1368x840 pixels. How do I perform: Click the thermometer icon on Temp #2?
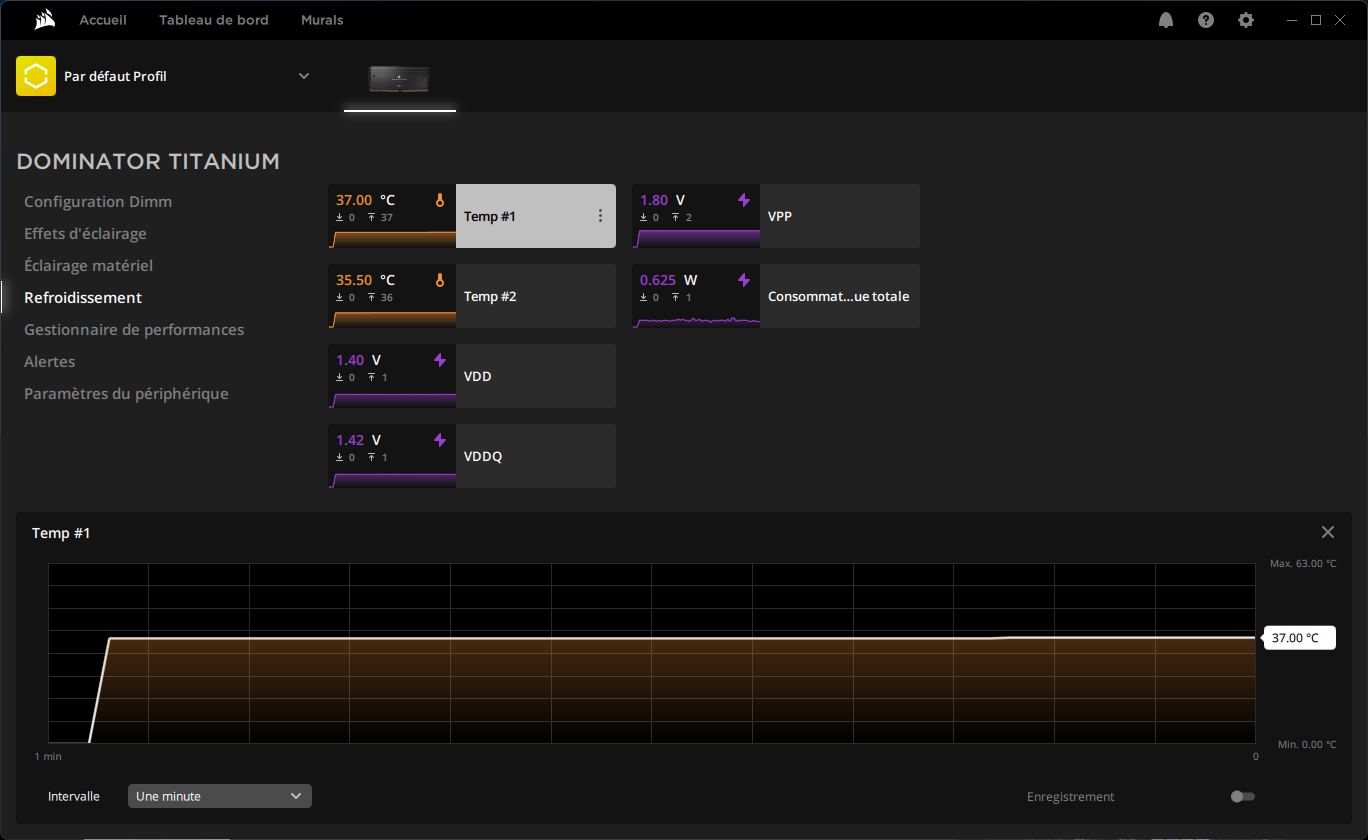pos(439,280)
